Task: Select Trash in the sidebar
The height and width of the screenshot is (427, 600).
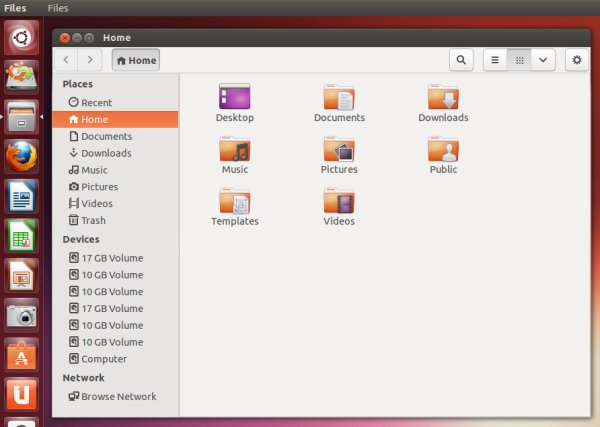Action: point(93,220)
